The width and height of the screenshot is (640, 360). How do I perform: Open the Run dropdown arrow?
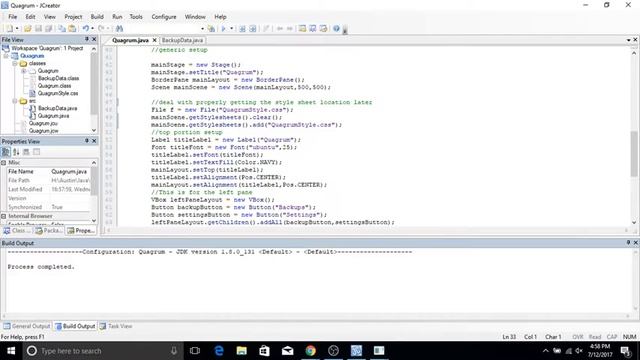(x=231, y=29)
